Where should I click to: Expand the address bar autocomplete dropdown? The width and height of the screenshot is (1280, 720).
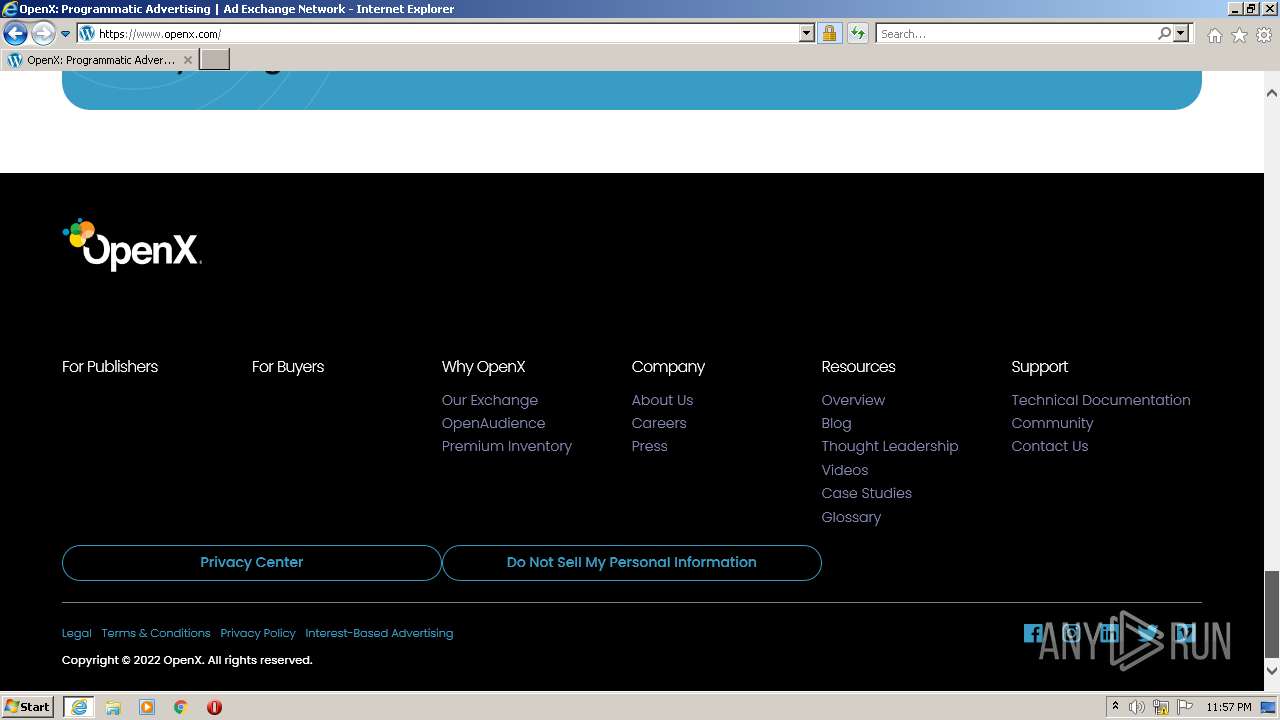click(x=807, y=34)
